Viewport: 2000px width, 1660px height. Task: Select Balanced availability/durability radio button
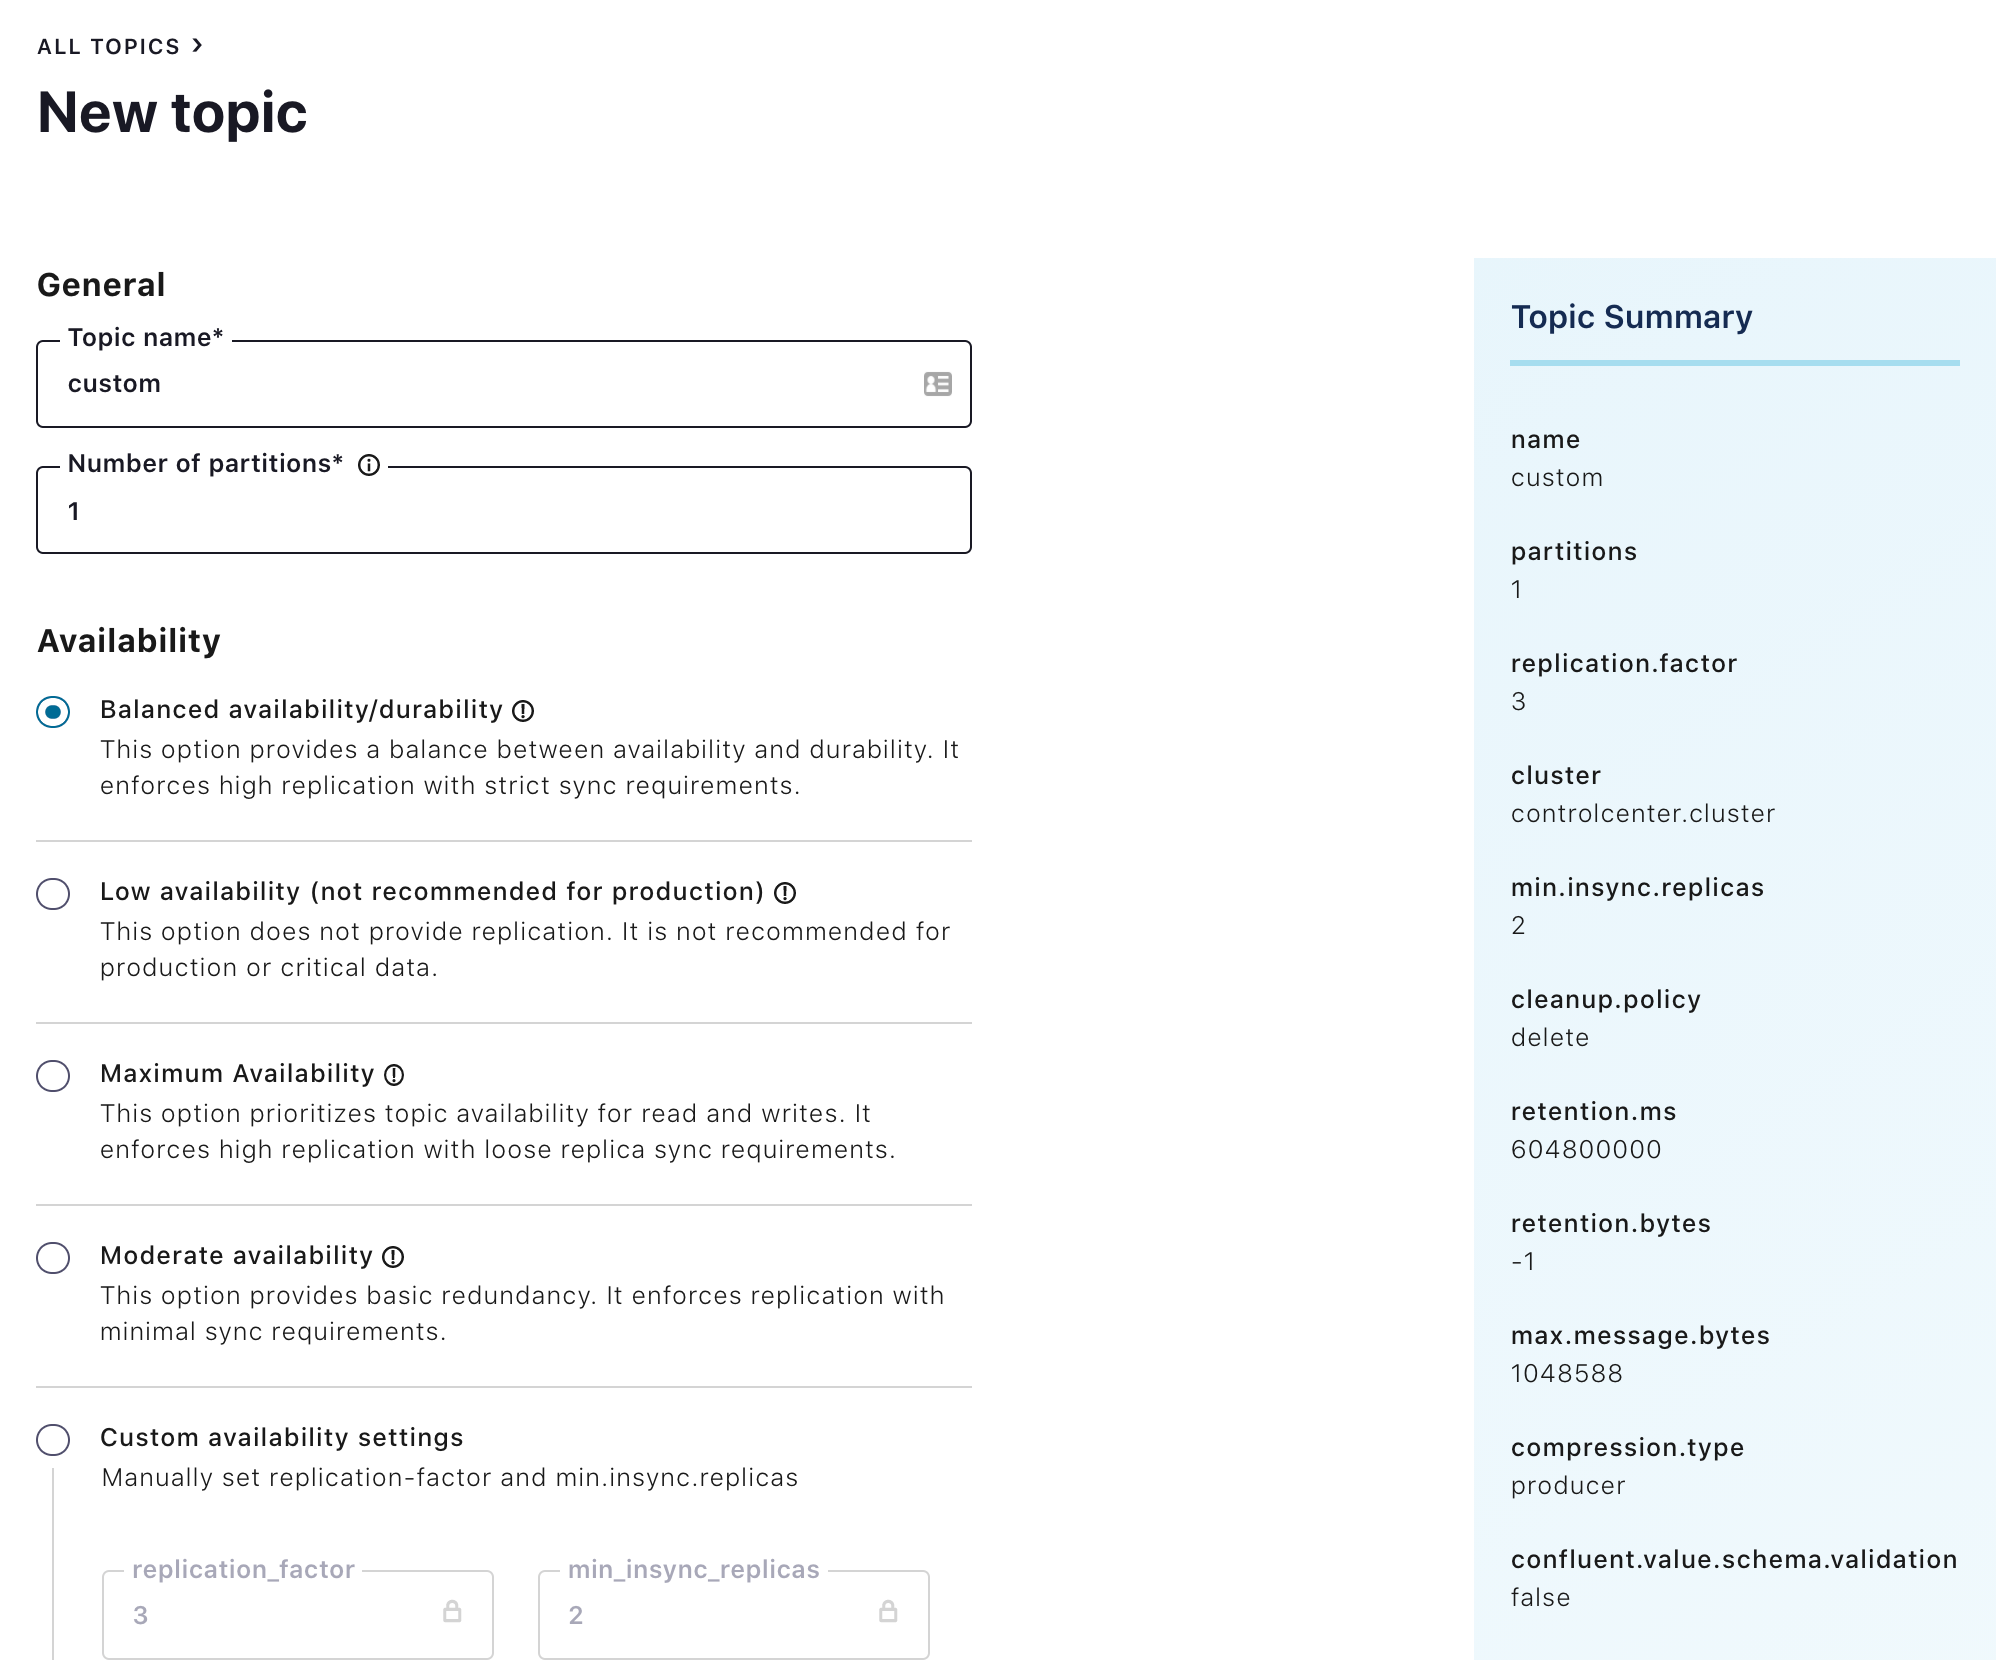coord(53,712)
